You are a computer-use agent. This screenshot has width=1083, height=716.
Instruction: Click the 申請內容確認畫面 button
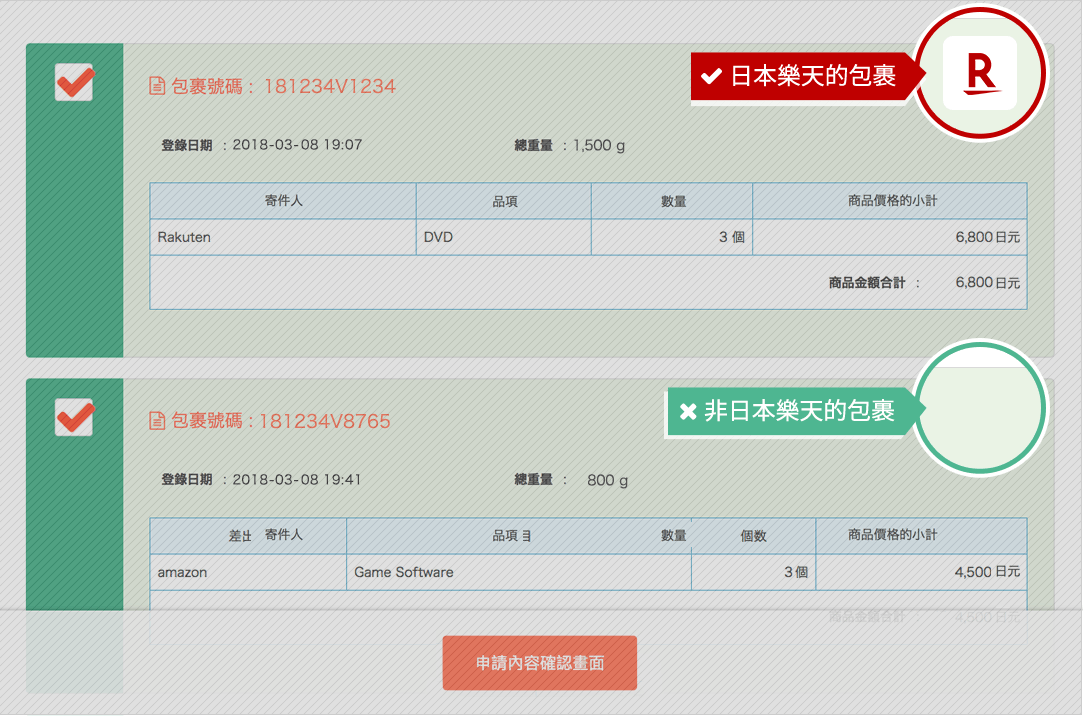pyautogui.click(x=539, y=663)
